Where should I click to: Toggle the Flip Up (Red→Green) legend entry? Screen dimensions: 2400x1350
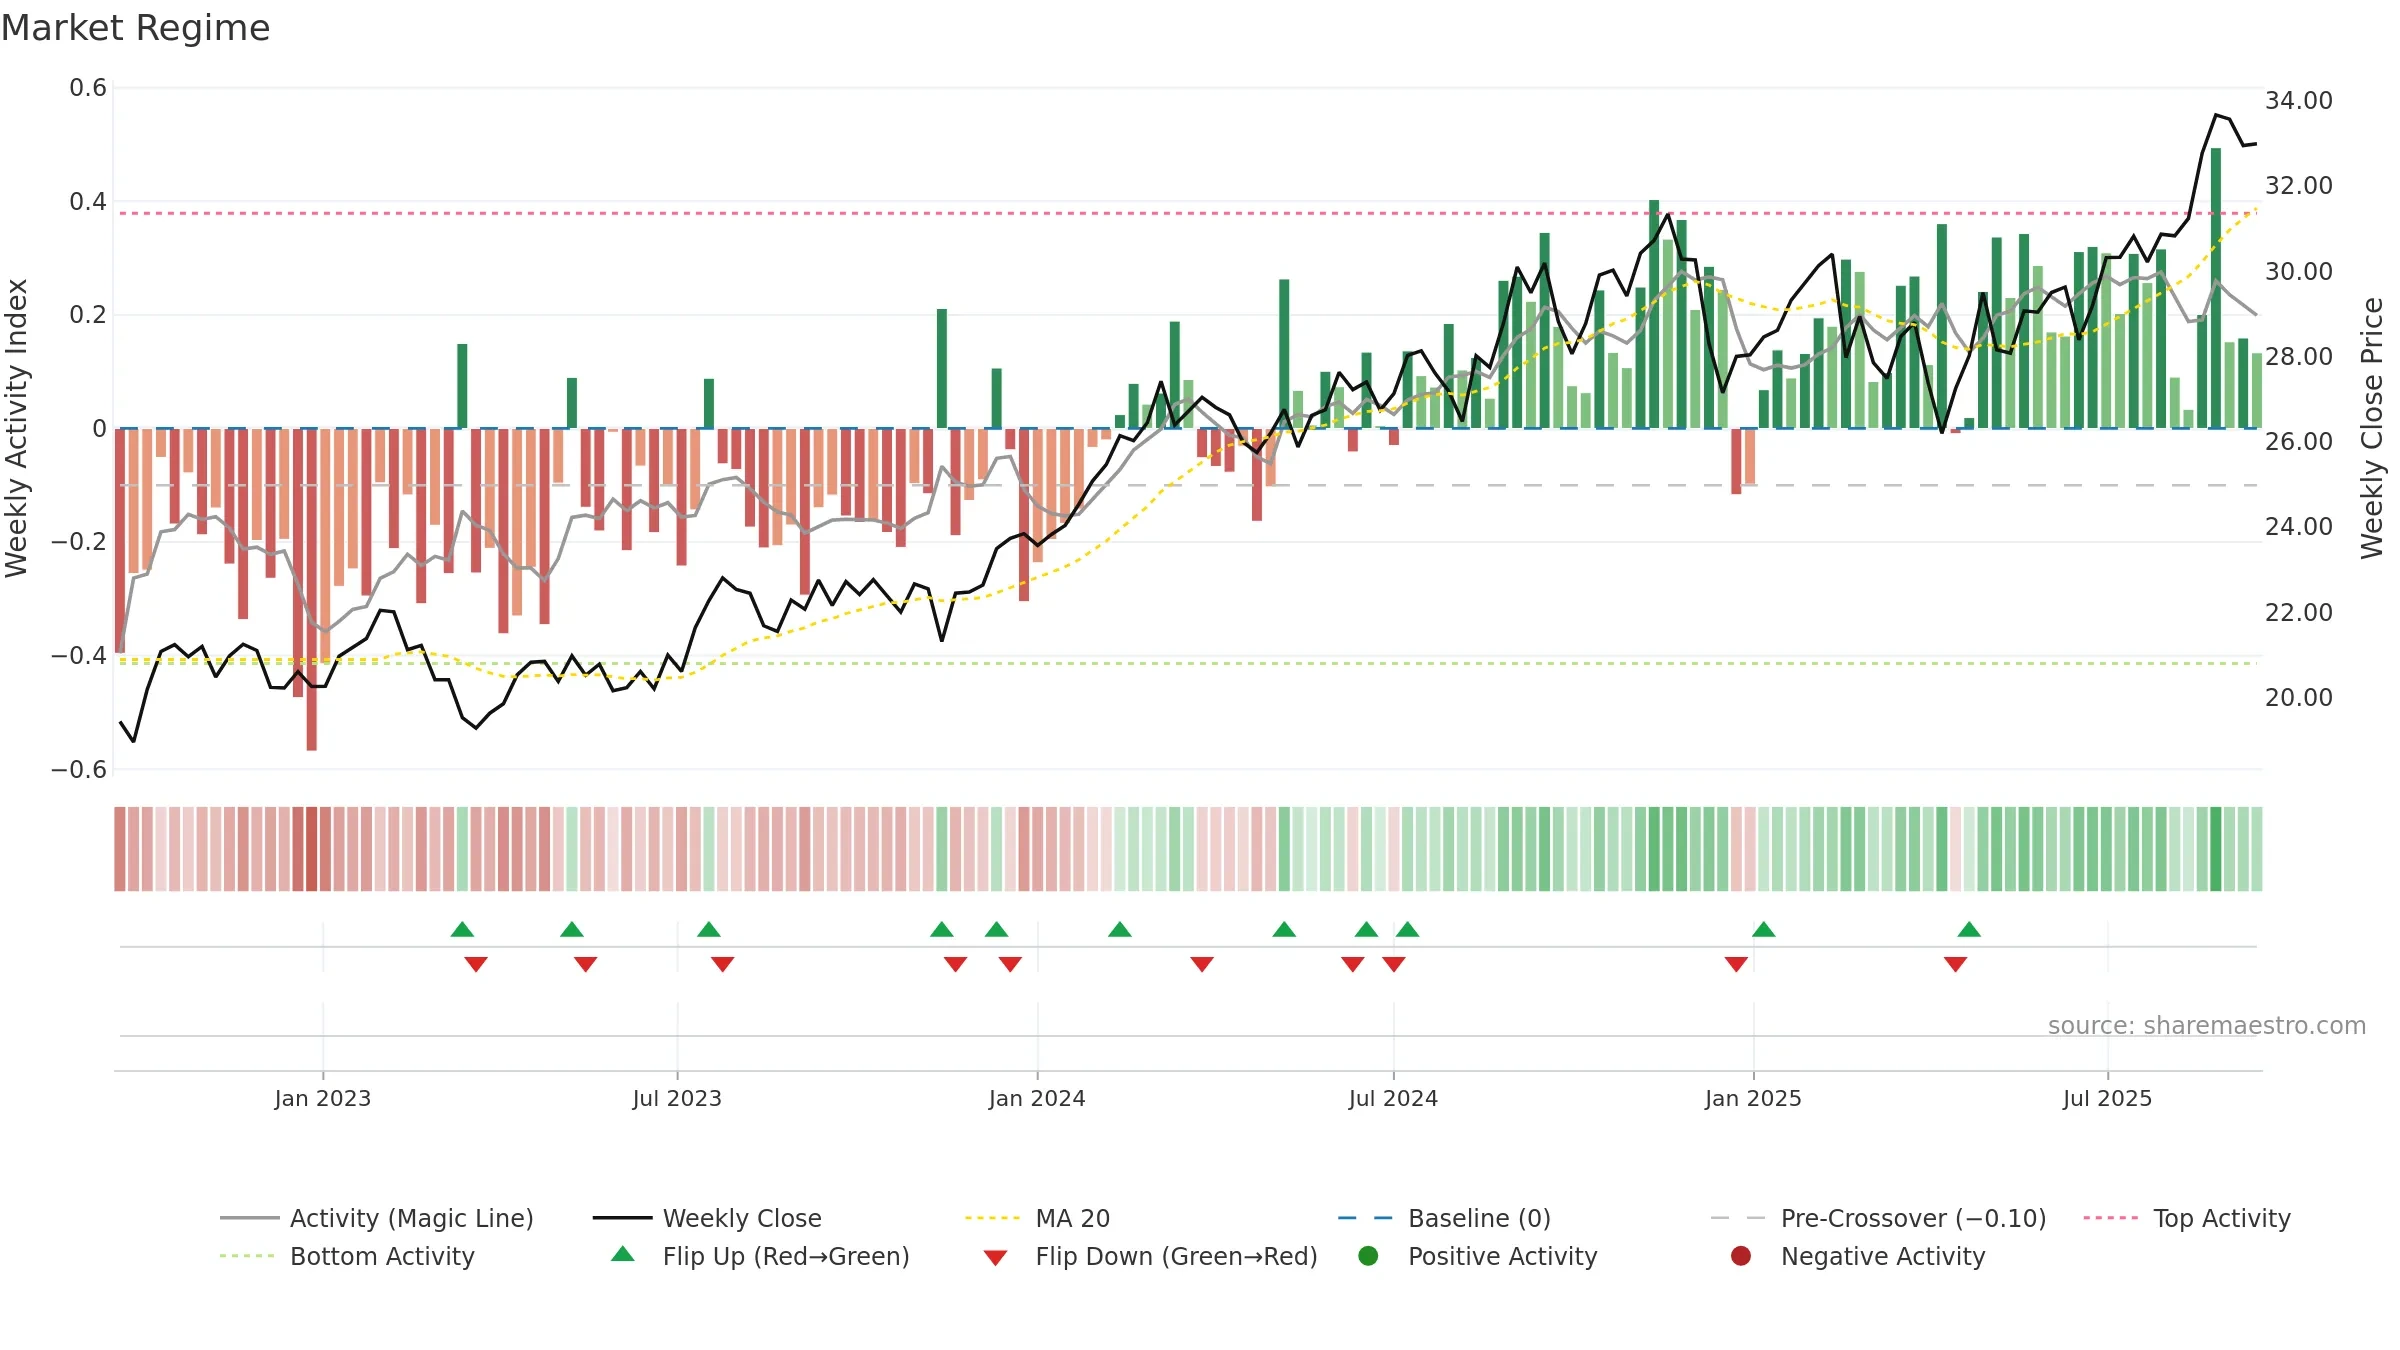760,1256
